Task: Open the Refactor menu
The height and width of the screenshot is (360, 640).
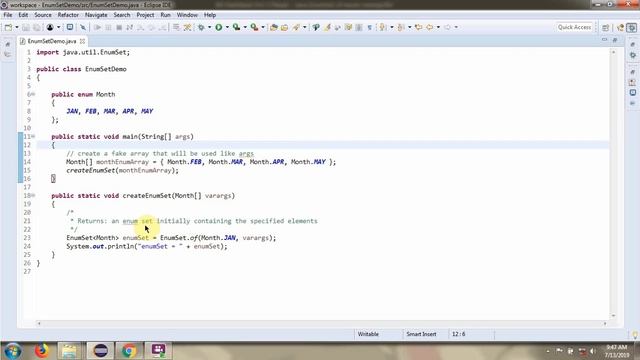Action: [x=68, y=15]
